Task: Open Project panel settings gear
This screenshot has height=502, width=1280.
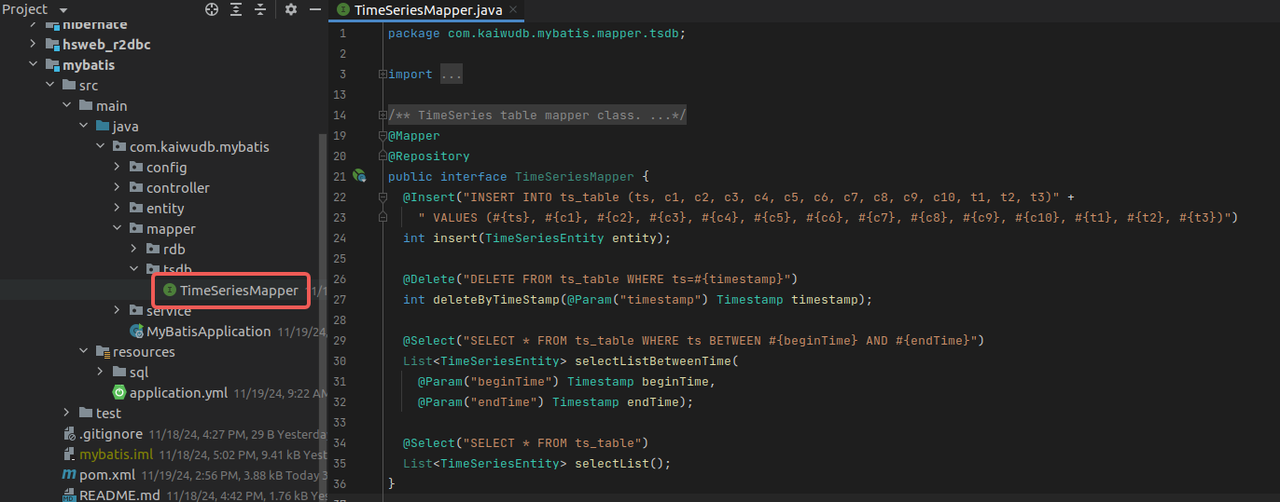Action: (291, 9)
